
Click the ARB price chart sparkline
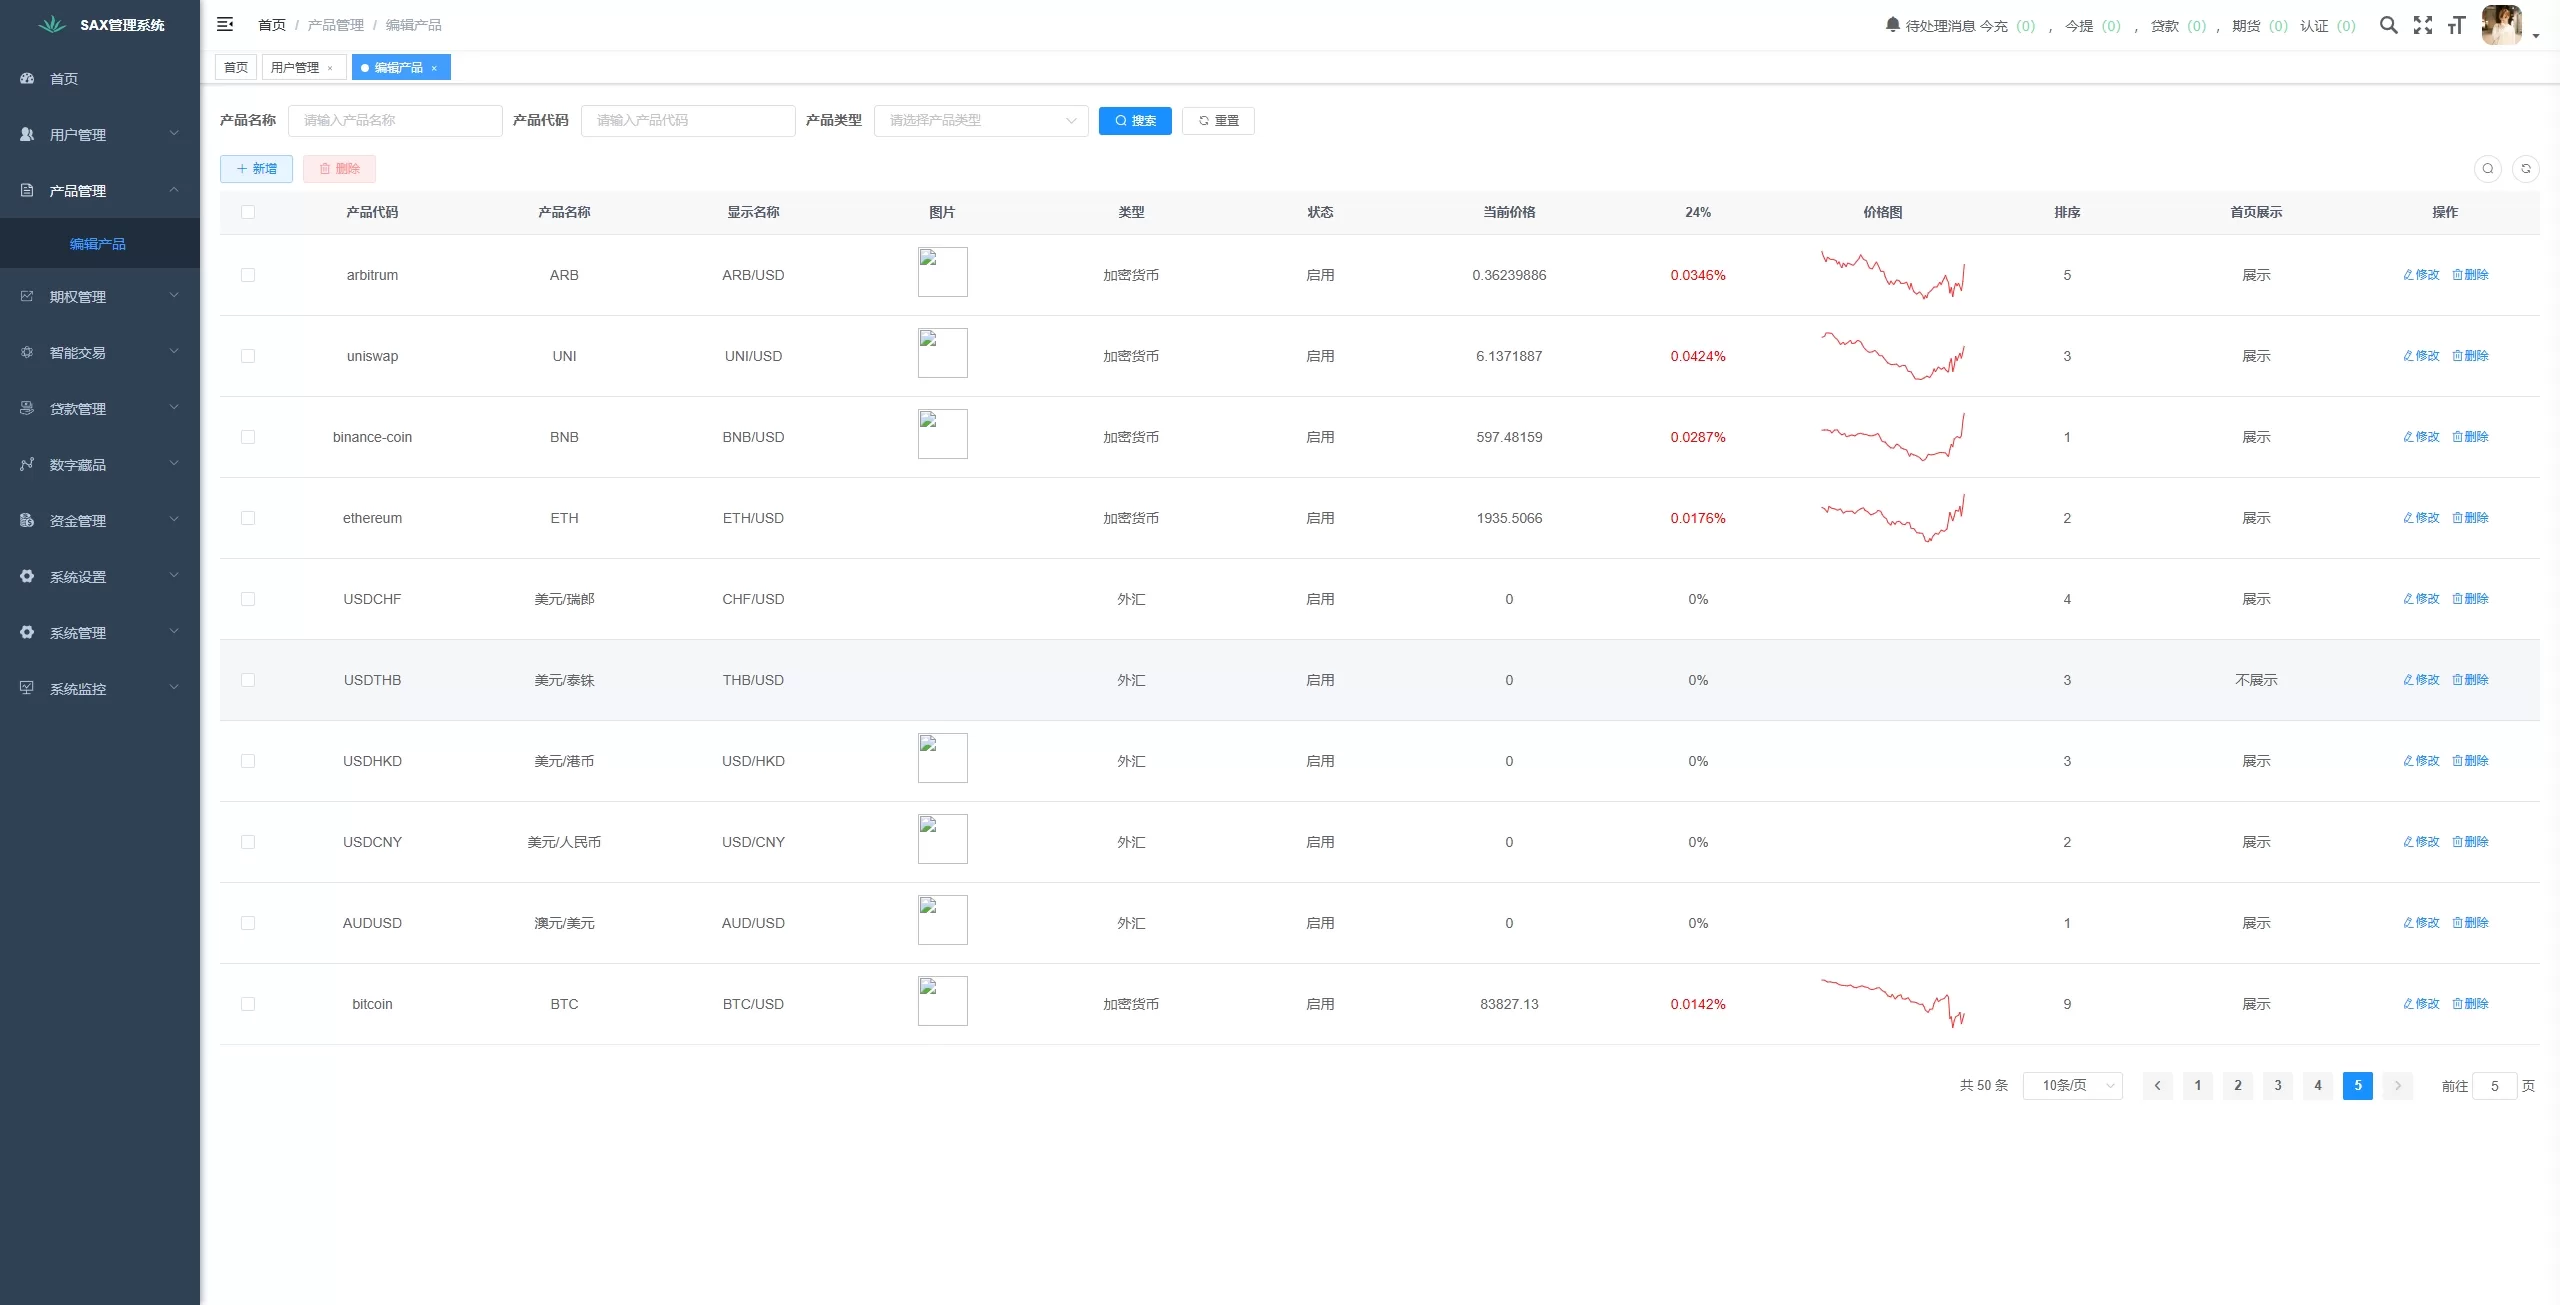(1892, 275)
